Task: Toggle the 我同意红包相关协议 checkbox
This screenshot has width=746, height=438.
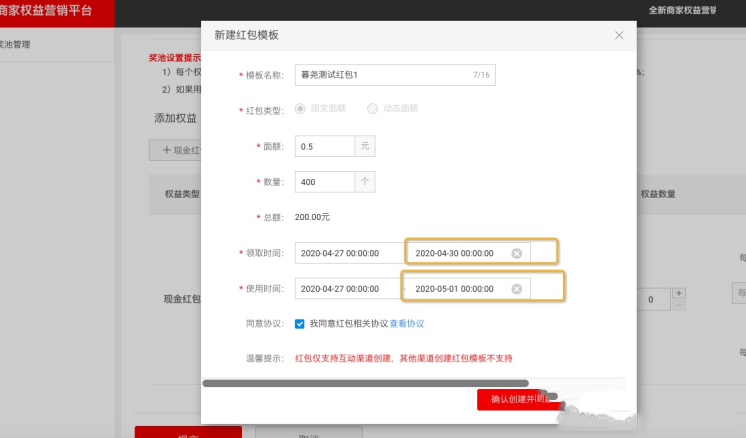Action: coord(300,324)
